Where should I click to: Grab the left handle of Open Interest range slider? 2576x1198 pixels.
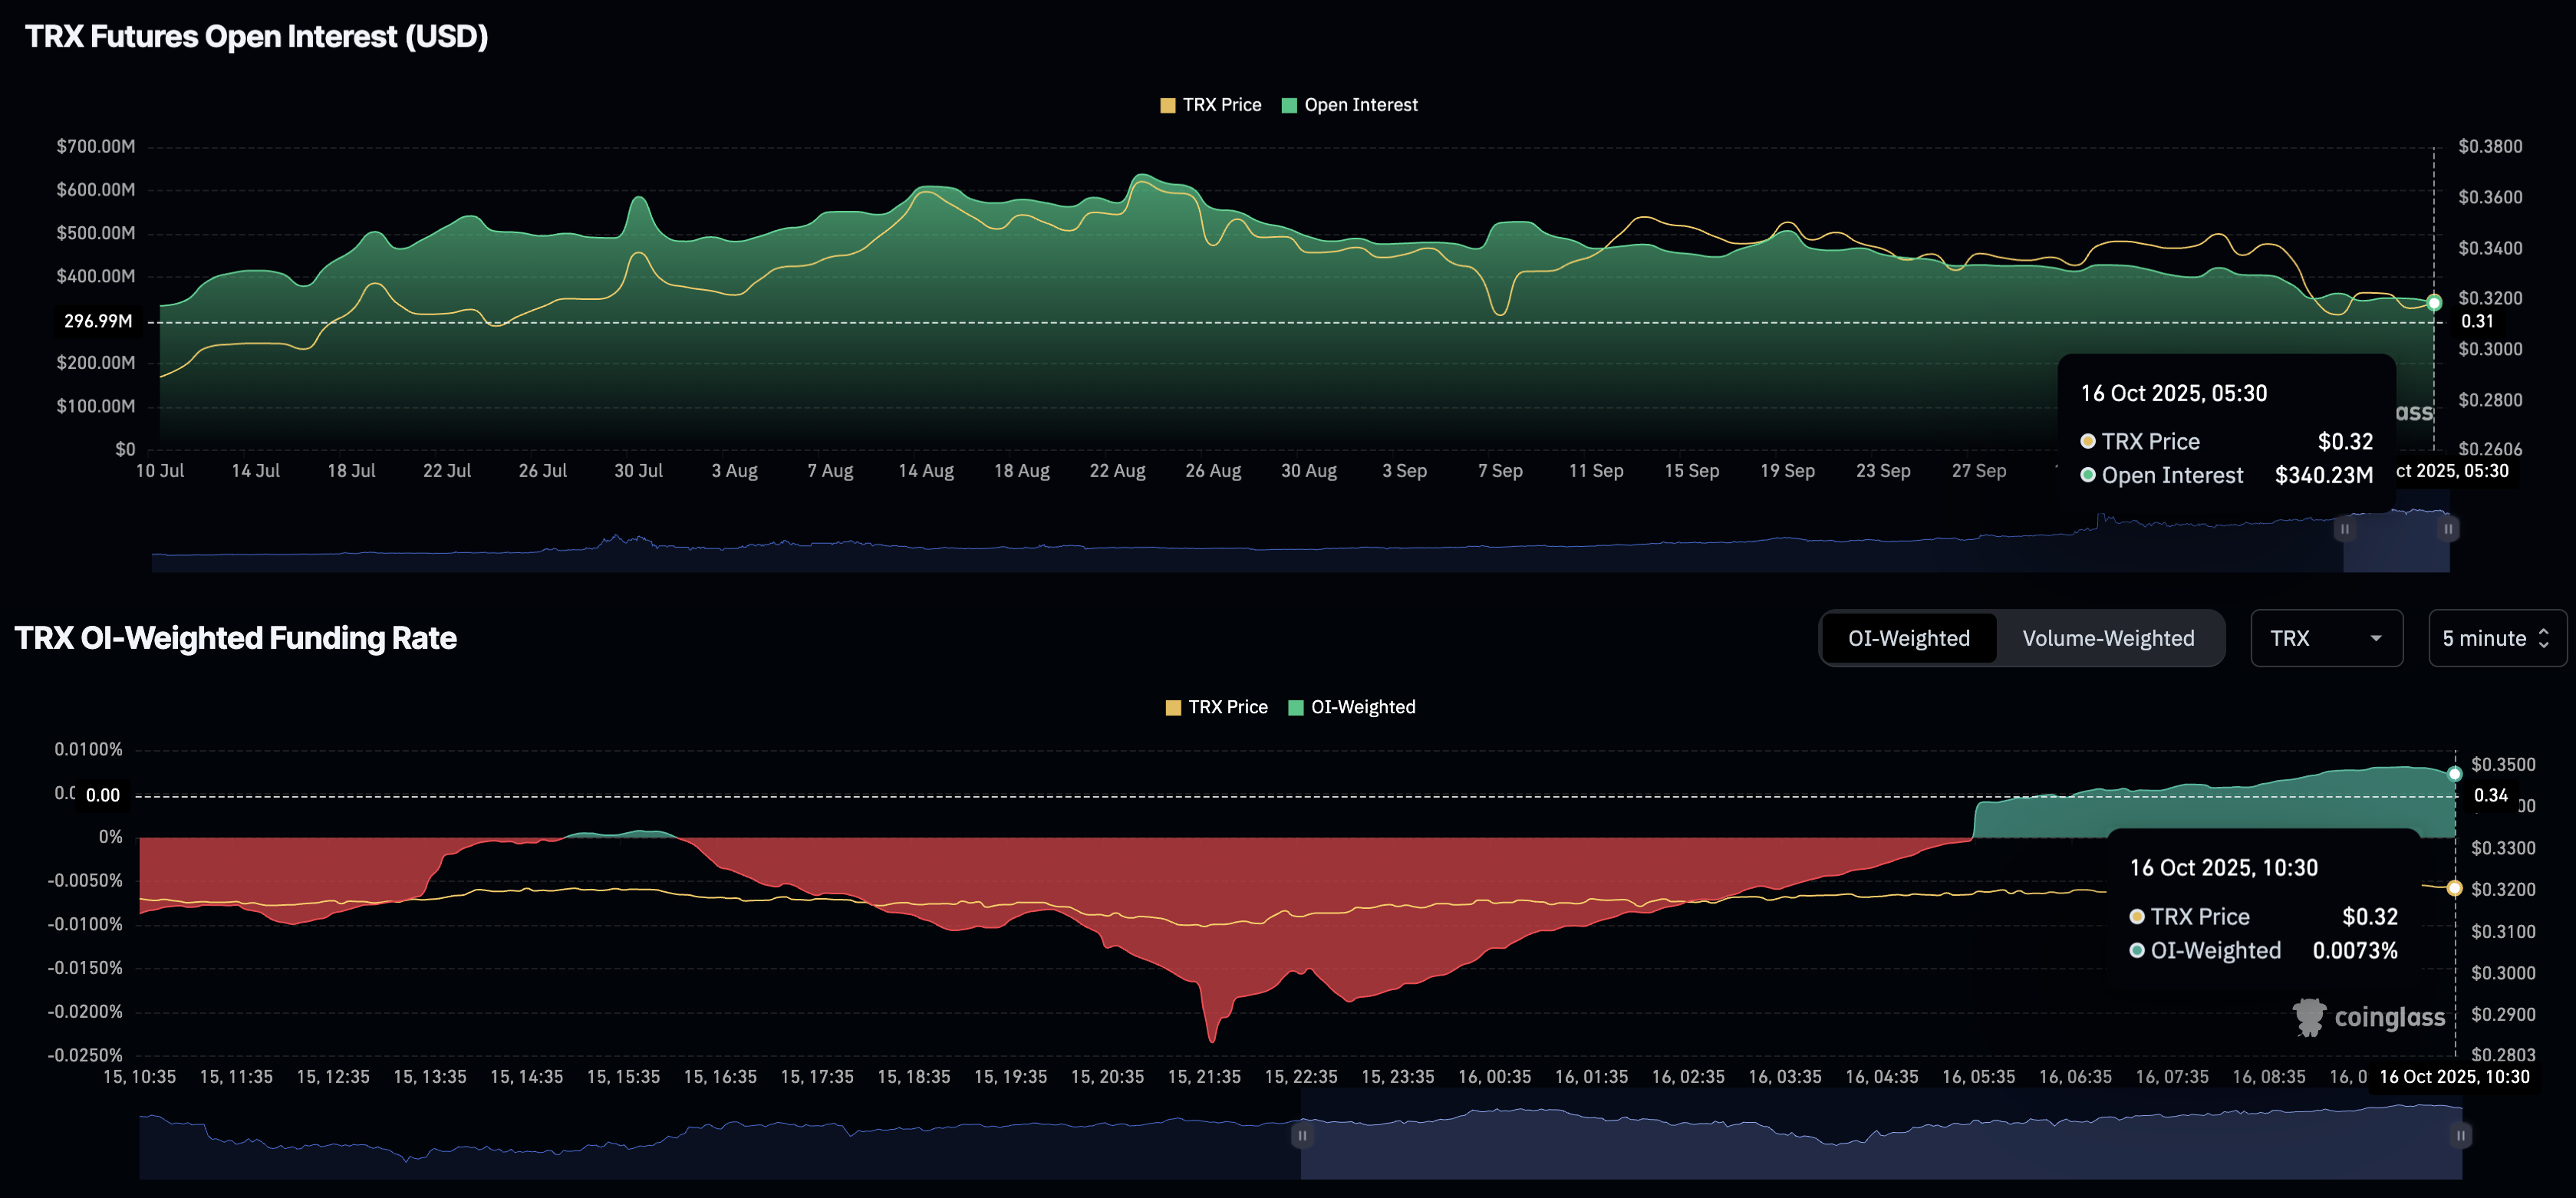point(2344,529)
